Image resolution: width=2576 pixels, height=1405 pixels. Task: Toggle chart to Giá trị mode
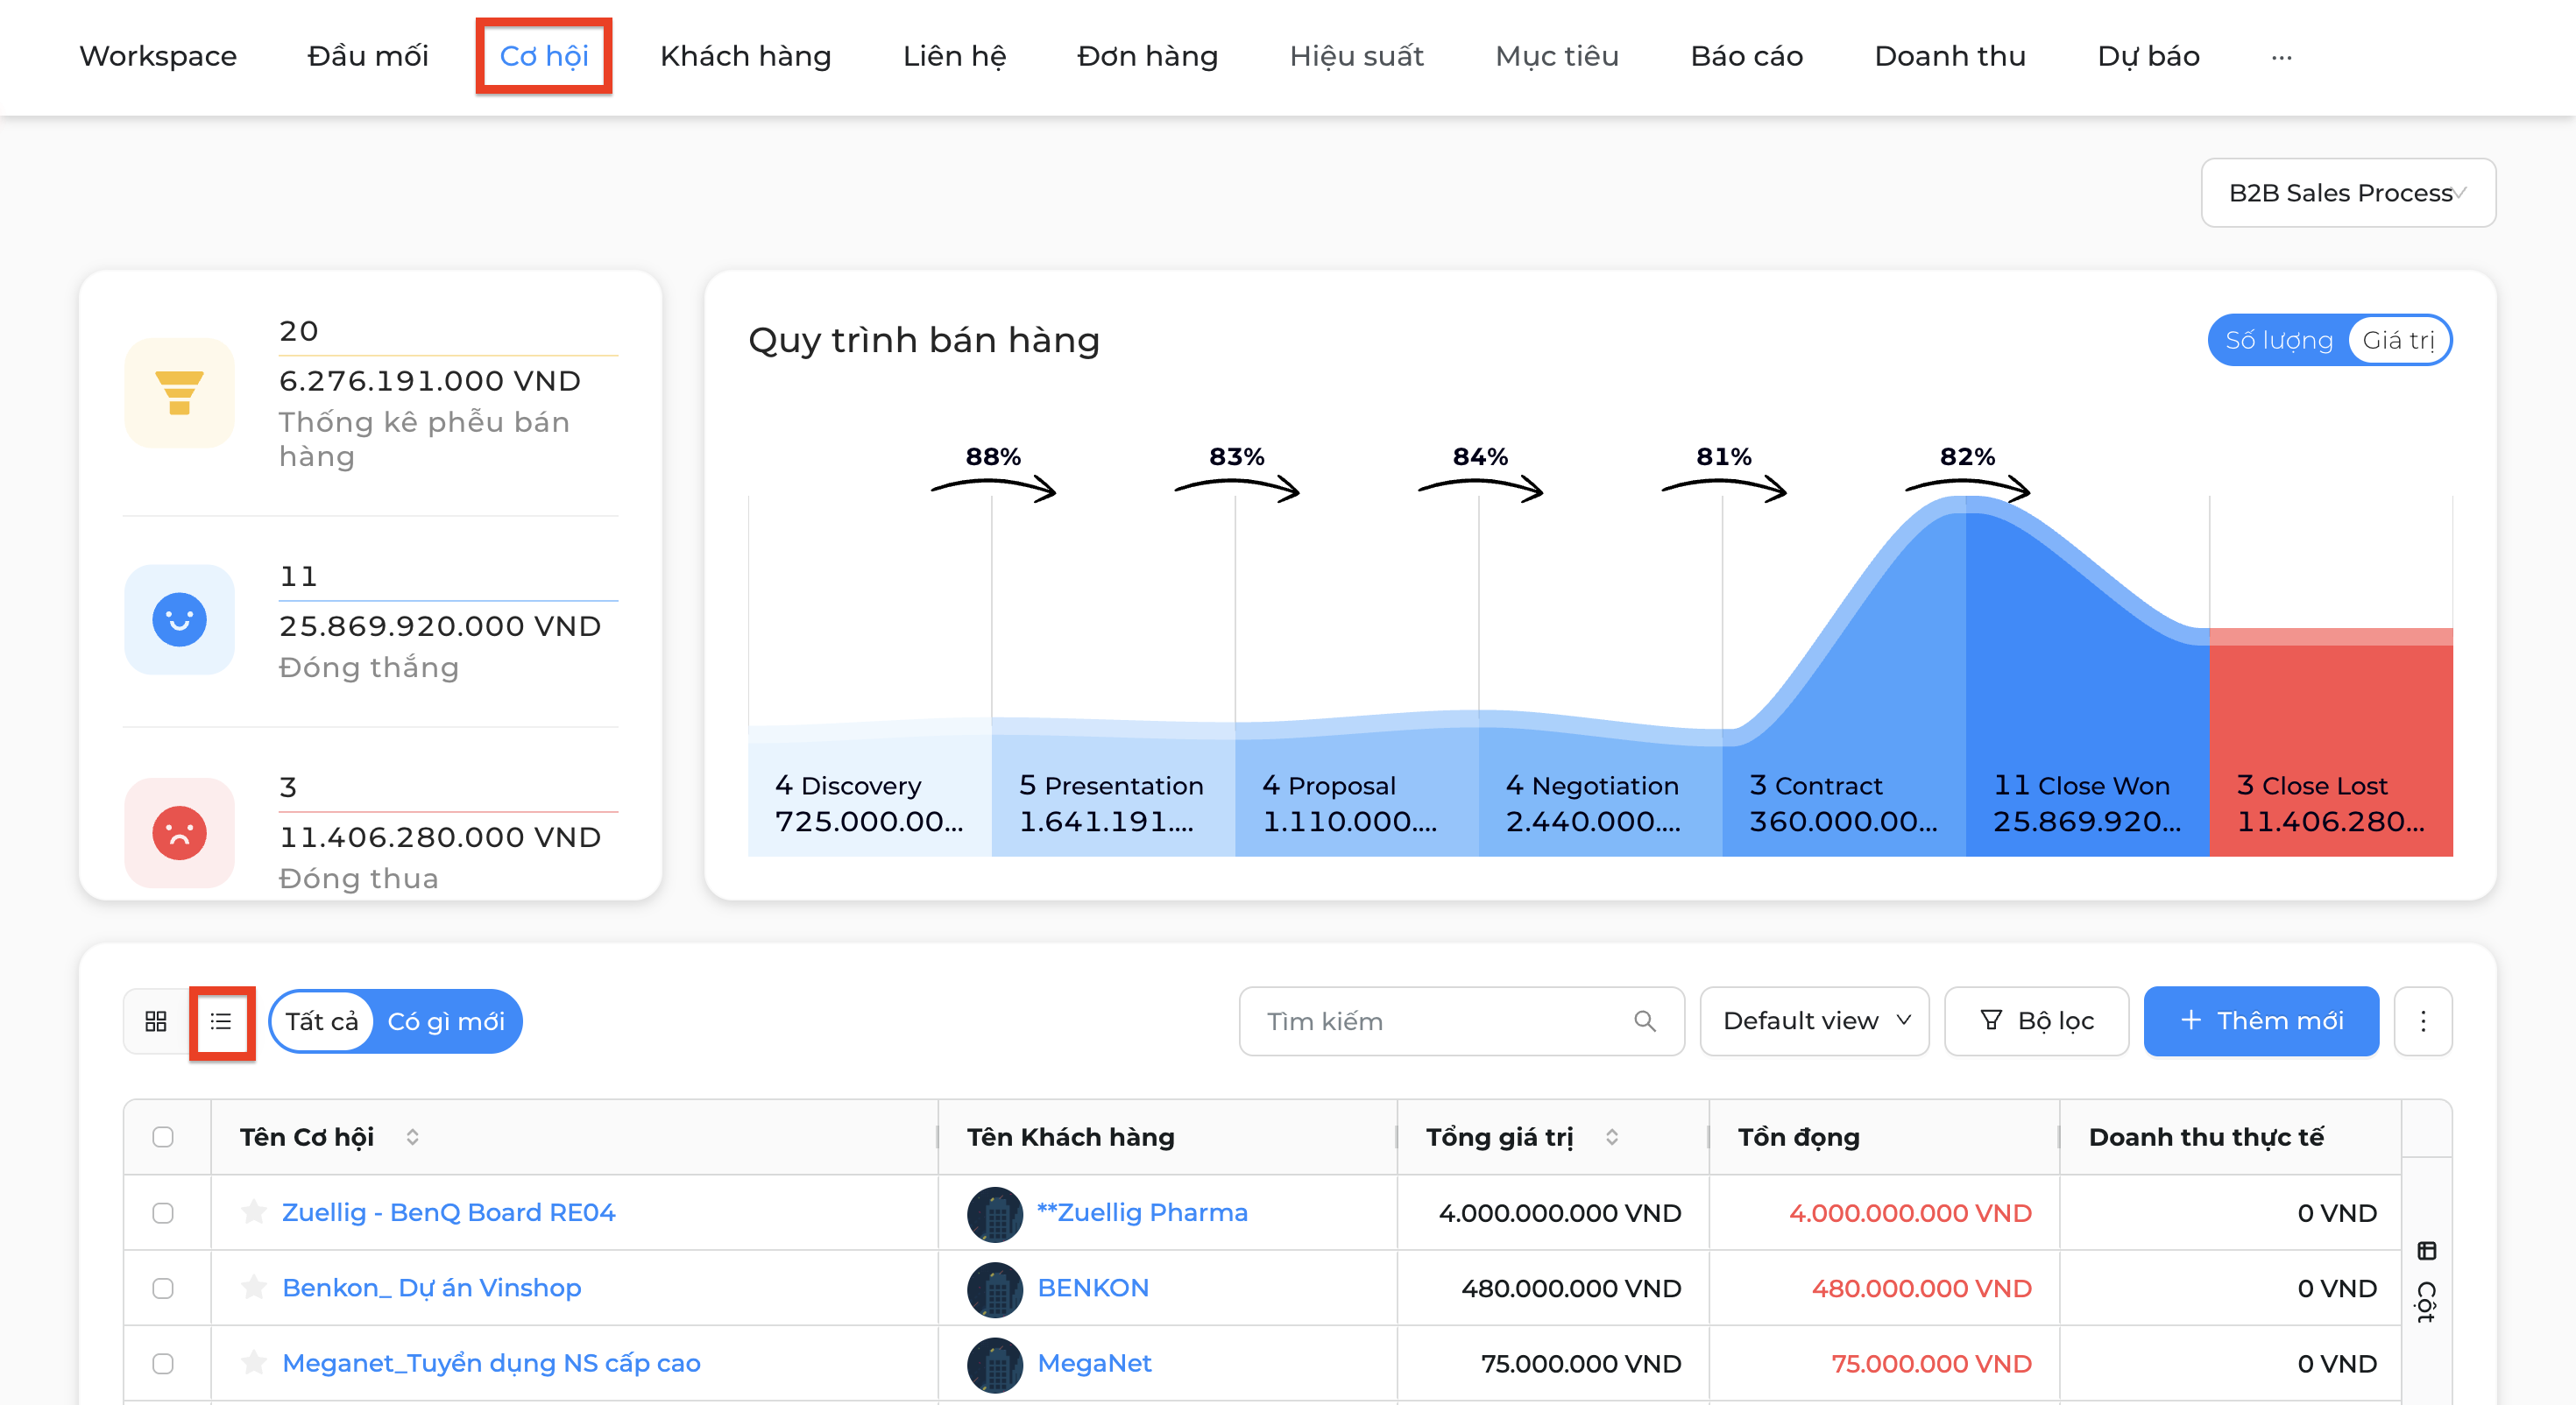click(x=2398, y=340)
